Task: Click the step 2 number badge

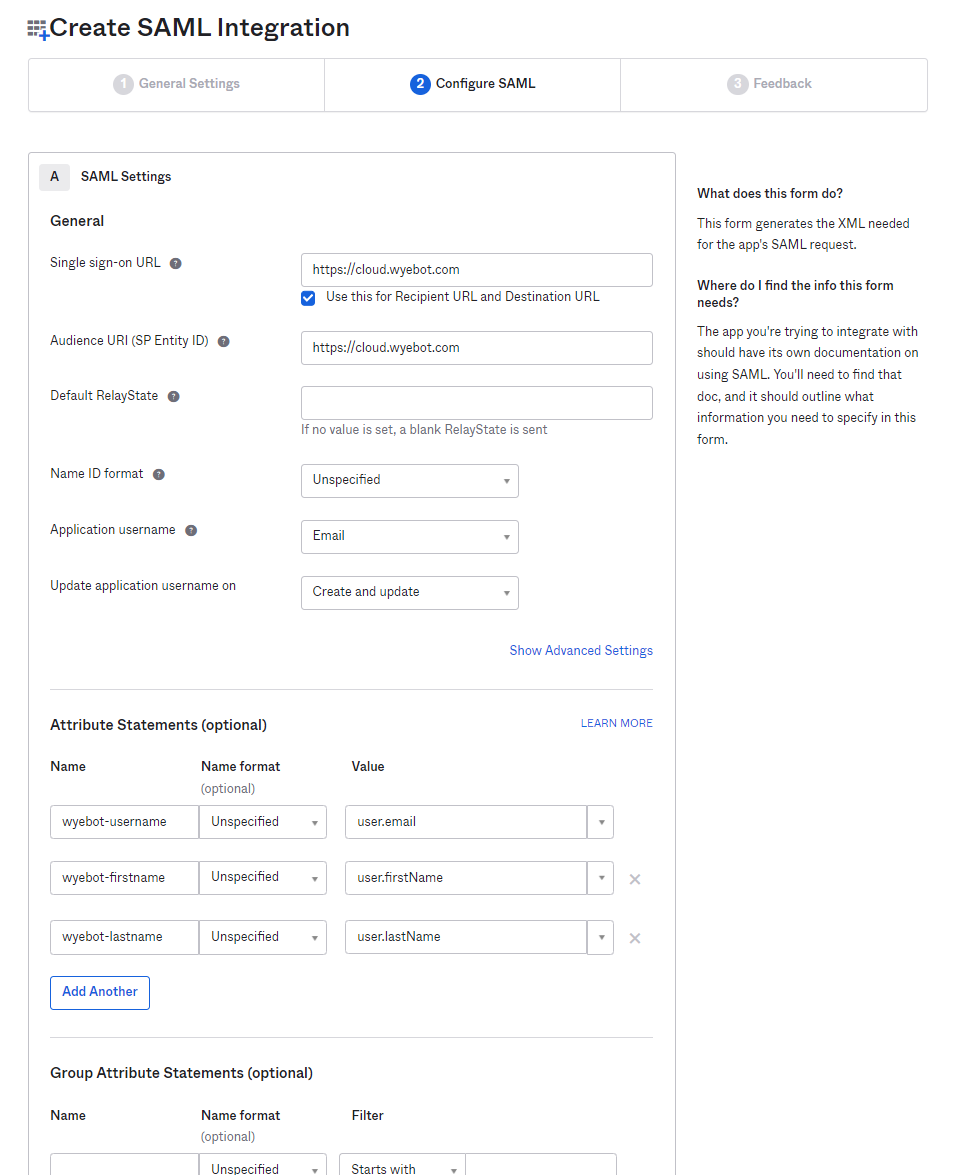Action: click(x=420, y=84)
